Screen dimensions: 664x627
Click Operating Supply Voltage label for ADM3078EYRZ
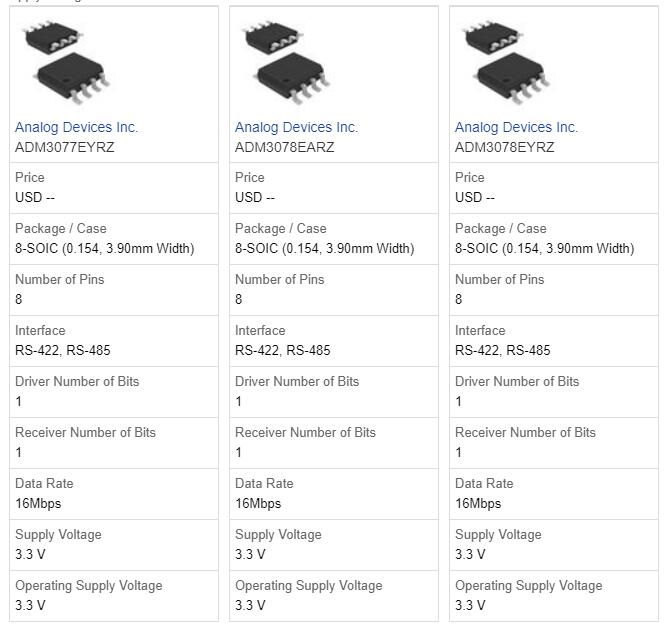528,585
